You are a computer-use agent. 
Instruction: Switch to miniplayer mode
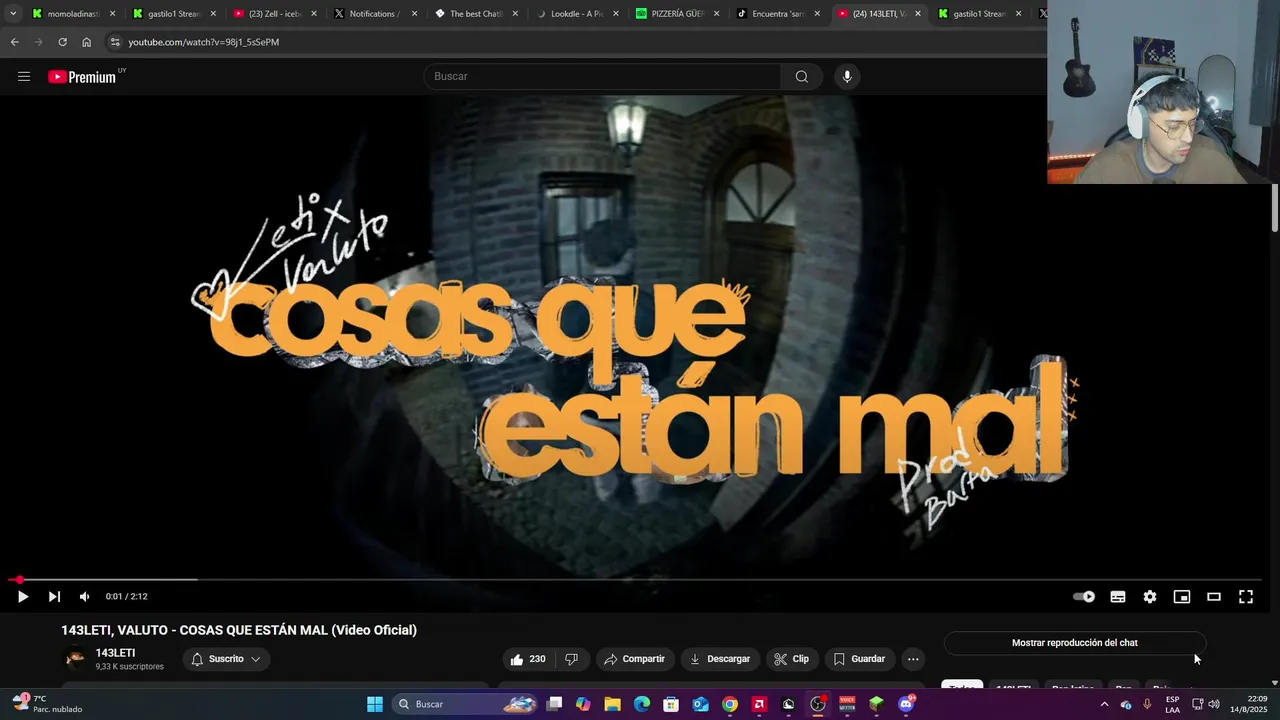[x=1182, y=597]
